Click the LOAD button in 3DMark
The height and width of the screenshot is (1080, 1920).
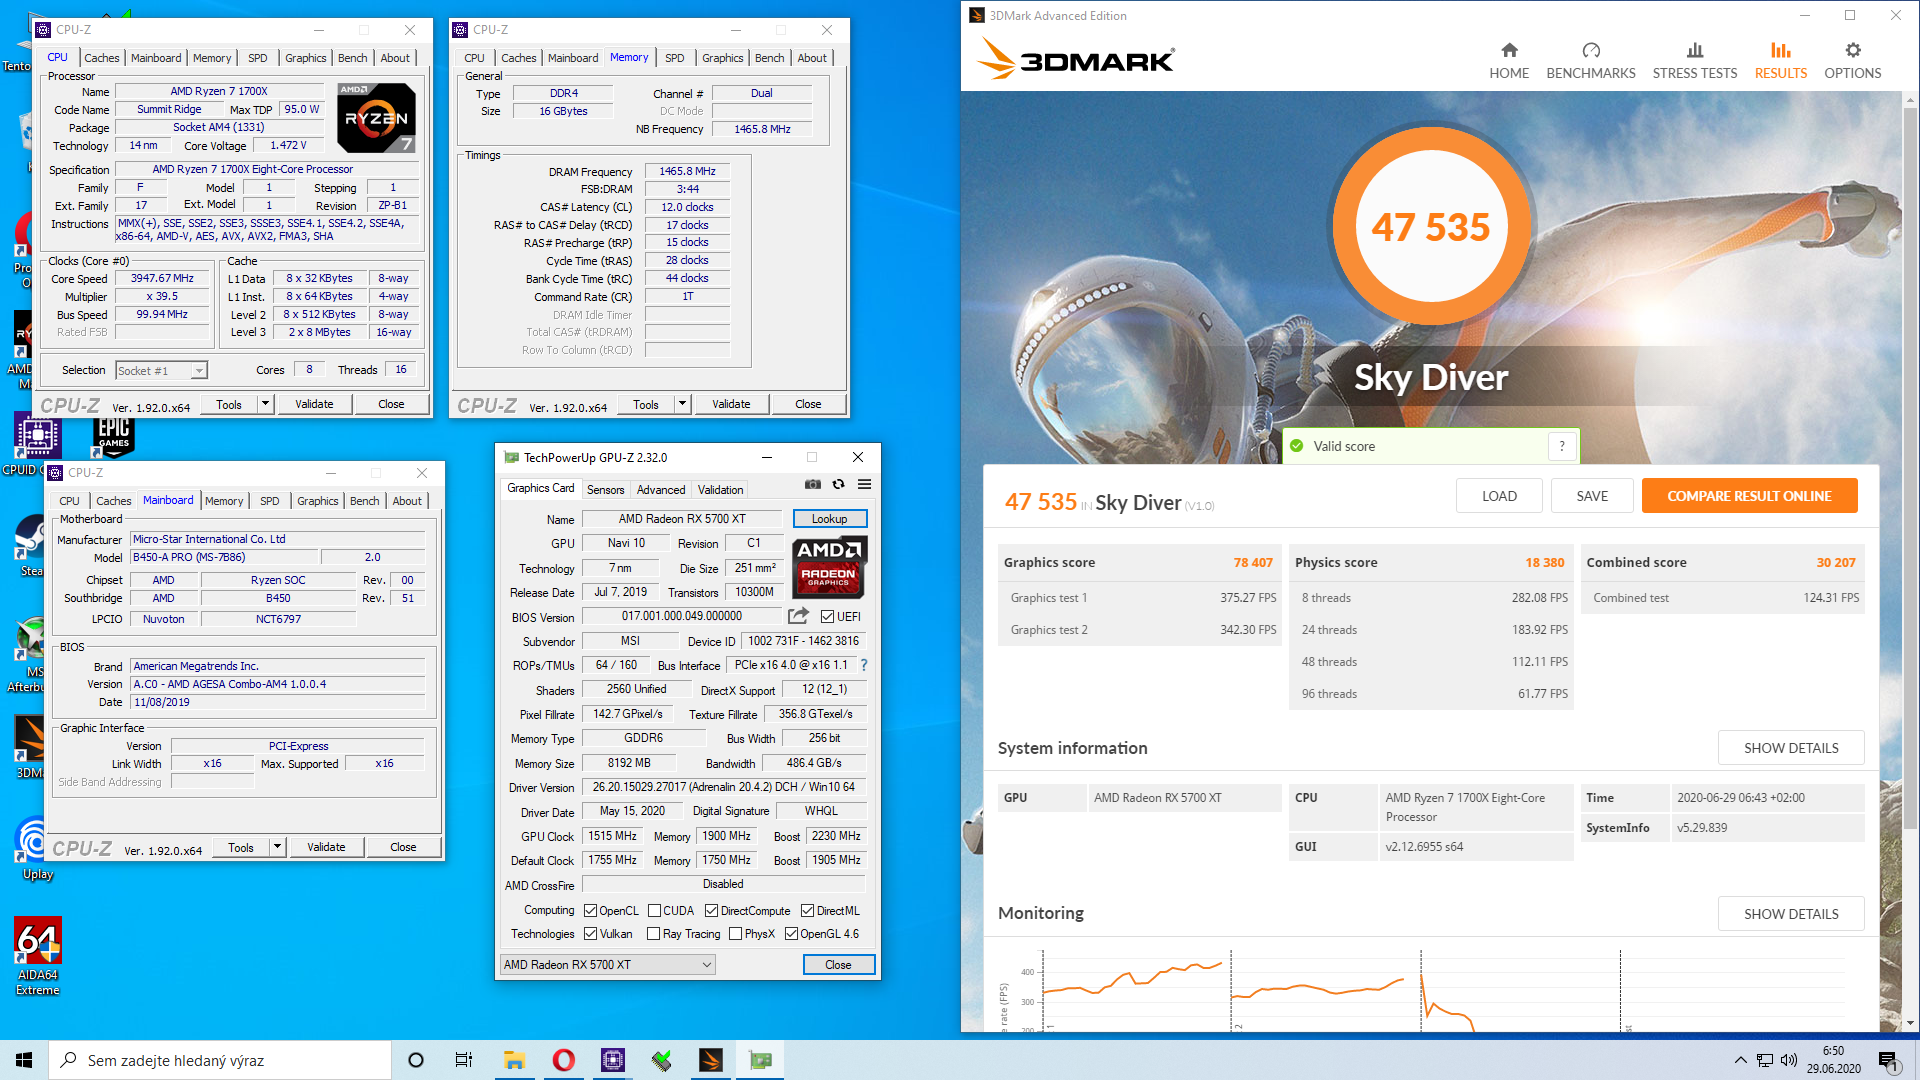pos(1499,496)
